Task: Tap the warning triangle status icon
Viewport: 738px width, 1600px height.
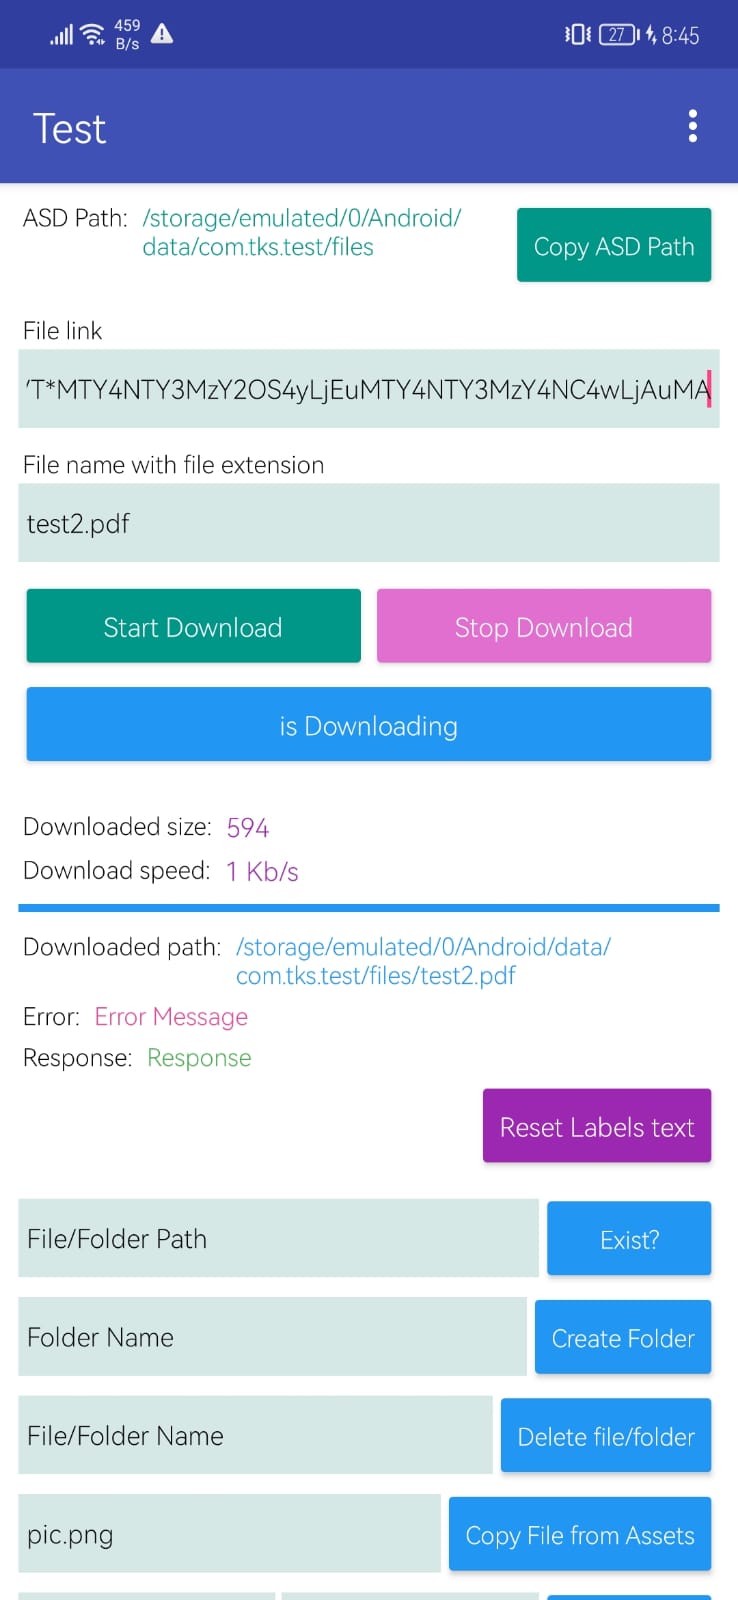Action: tap(162, 34)
